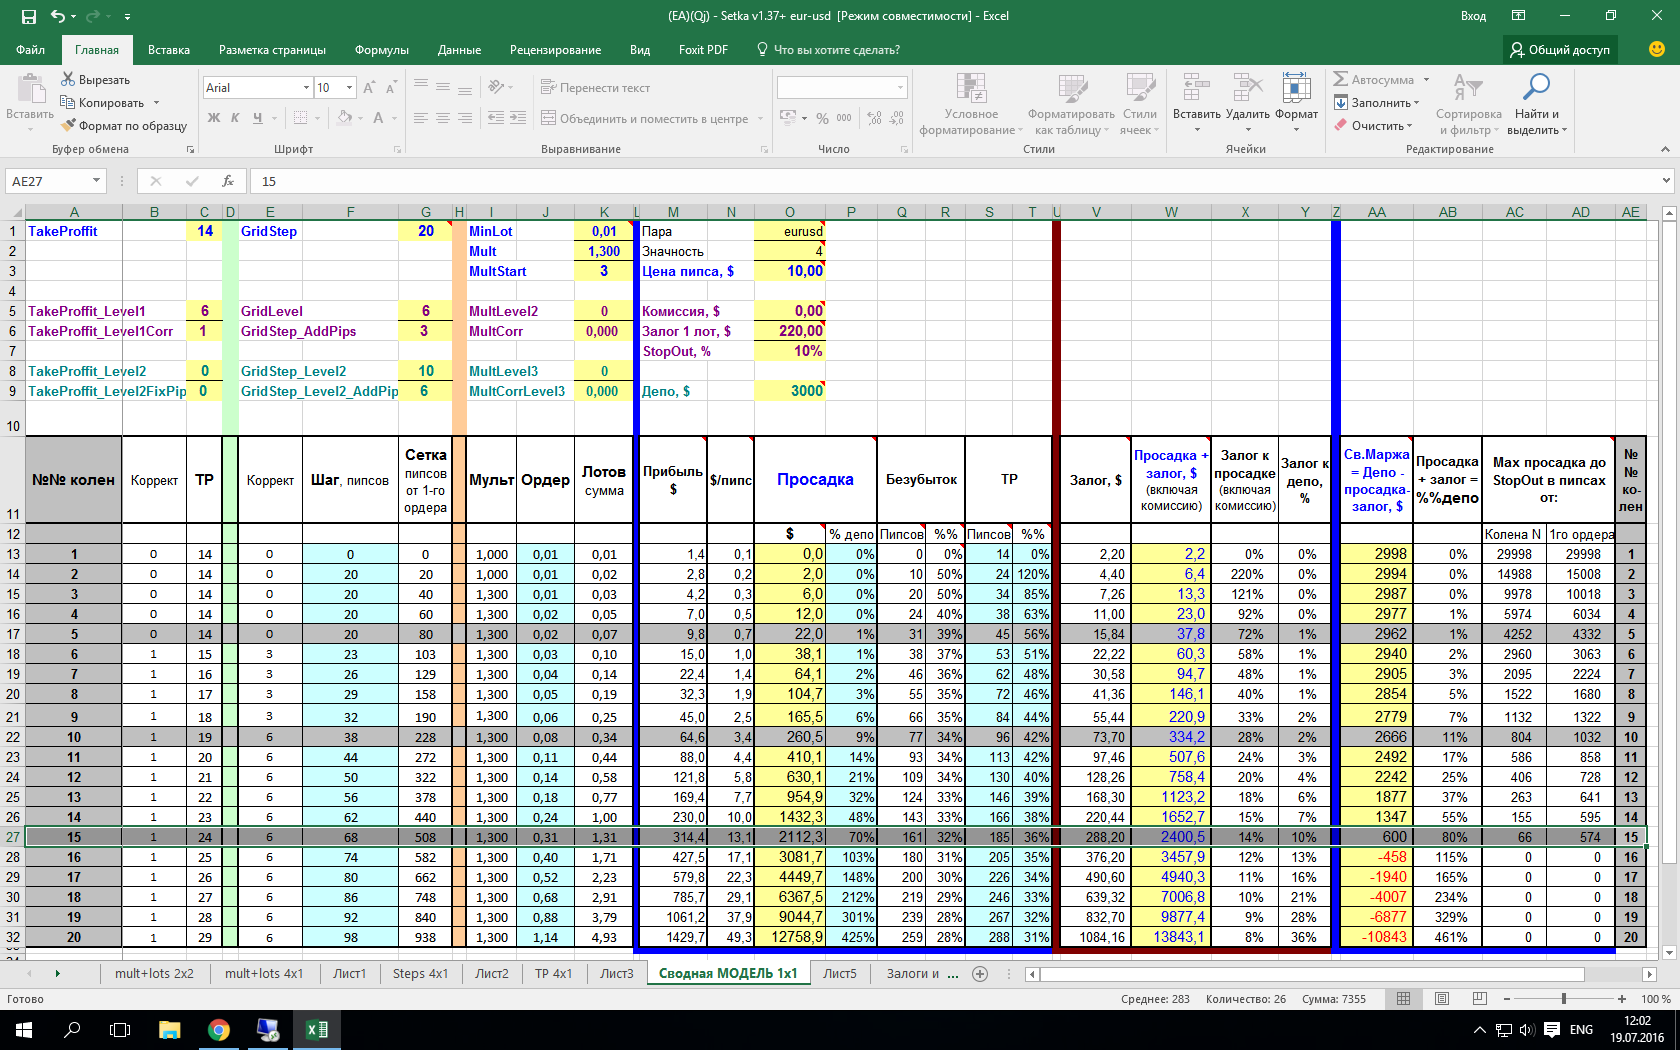
Task: Open the Формулы ribbon tab
Action: click(381, 50)
